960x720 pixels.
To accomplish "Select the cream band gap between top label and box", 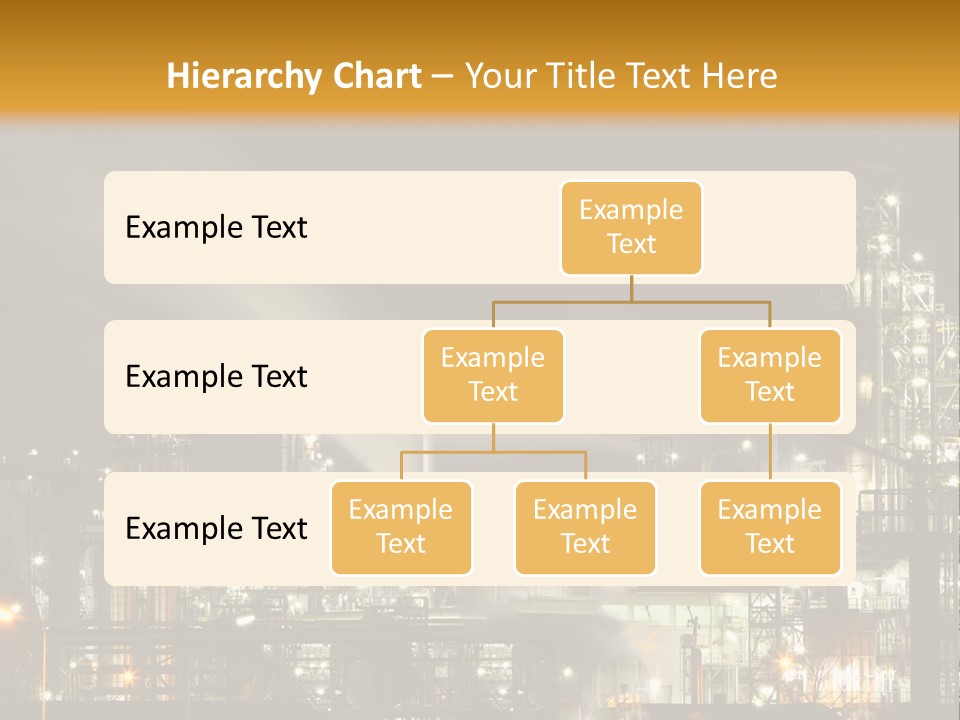I will point(430,228).
